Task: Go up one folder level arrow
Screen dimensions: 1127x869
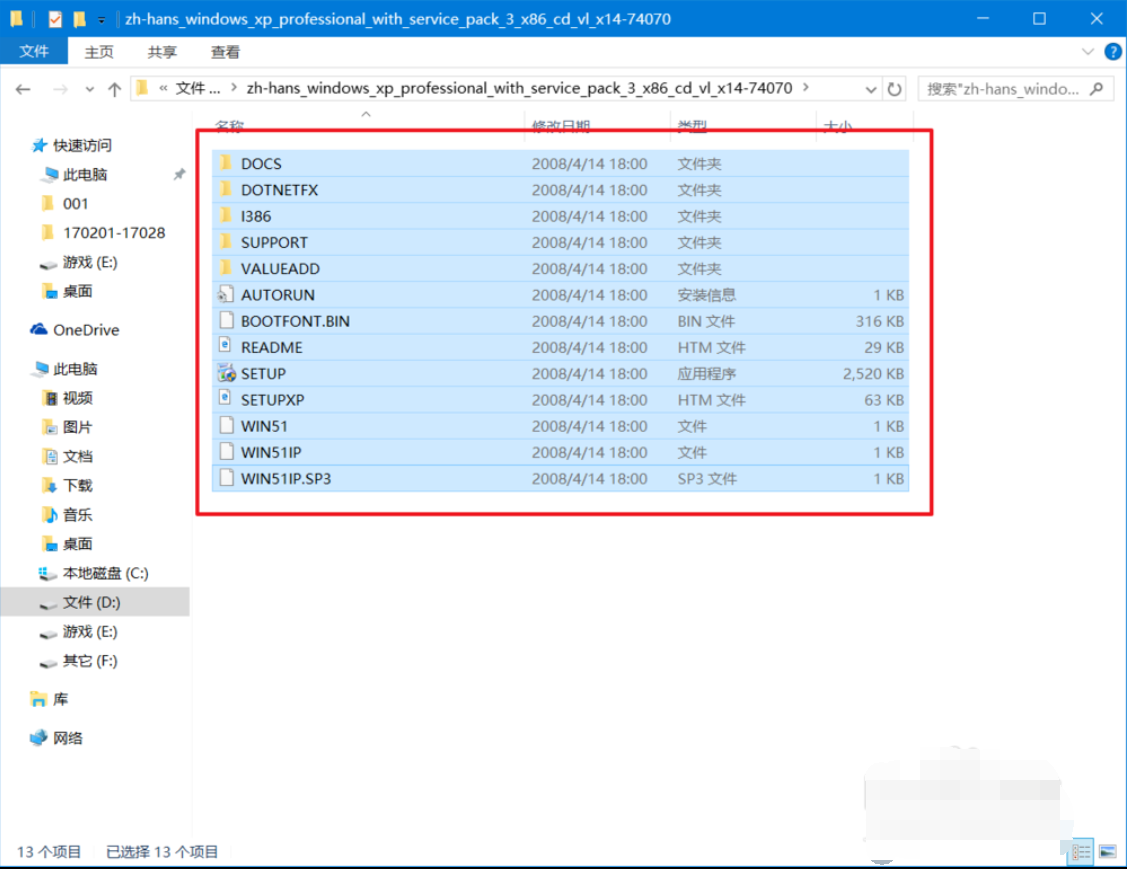Action: click(114, 89)
